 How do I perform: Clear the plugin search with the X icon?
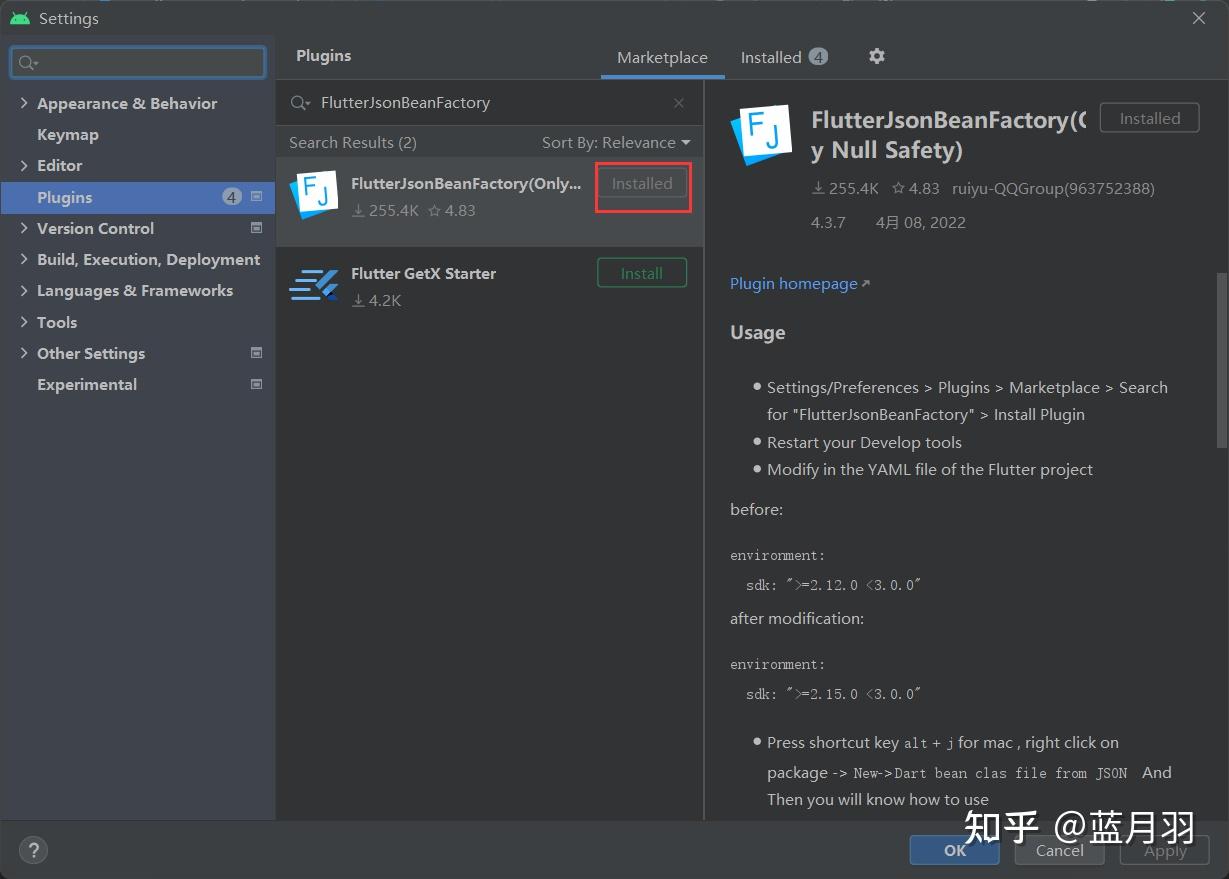coord(678,103)
